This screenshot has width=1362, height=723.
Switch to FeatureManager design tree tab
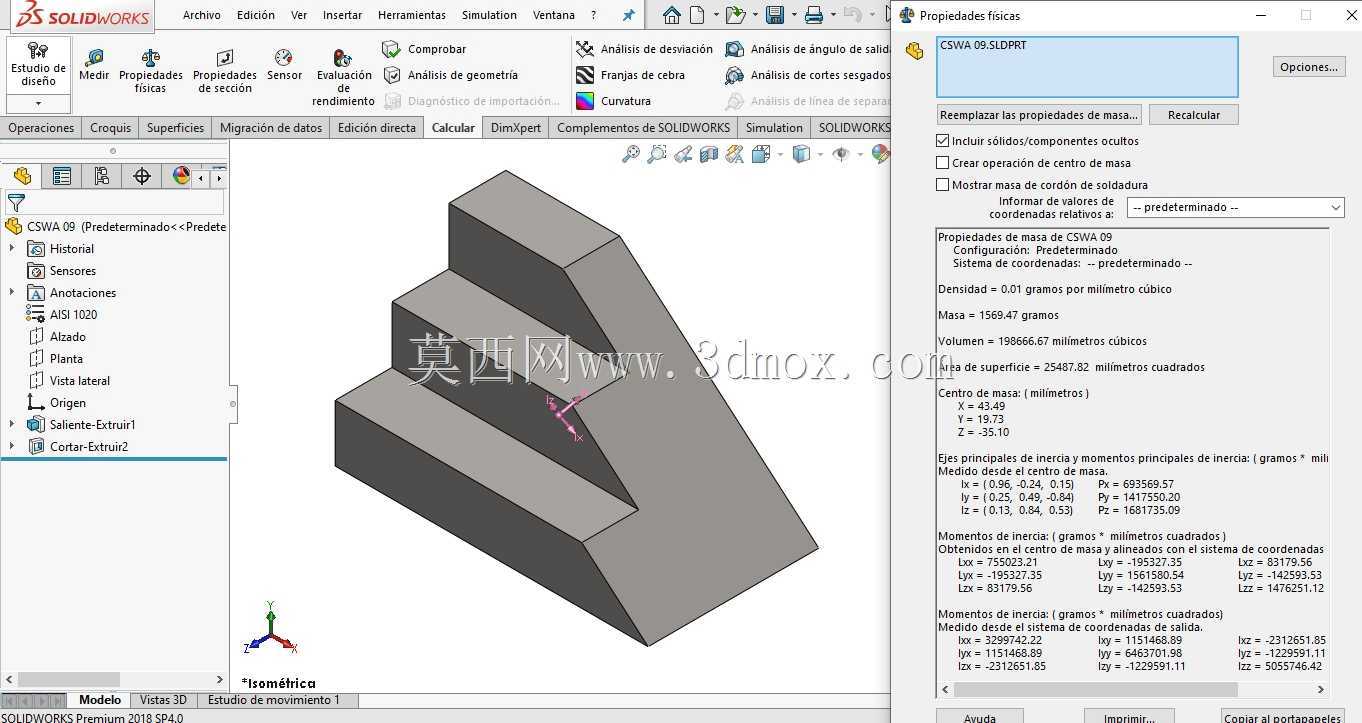click(22, 176)
